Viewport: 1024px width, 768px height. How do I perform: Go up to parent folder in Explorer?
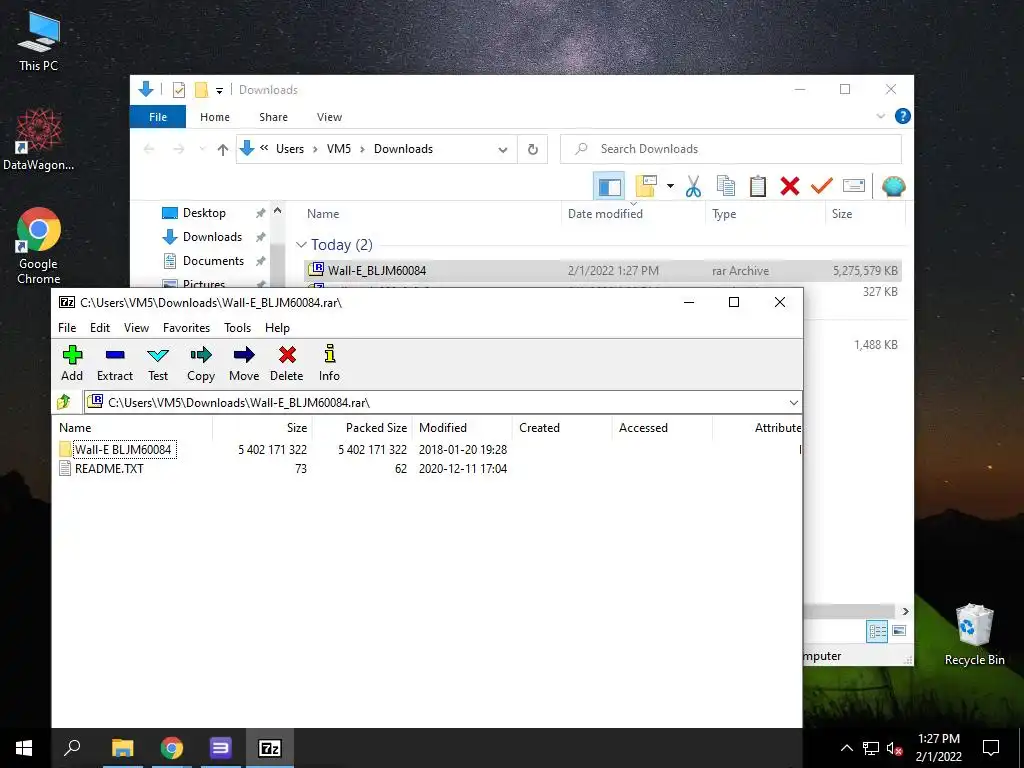click(x=223, y=150)
